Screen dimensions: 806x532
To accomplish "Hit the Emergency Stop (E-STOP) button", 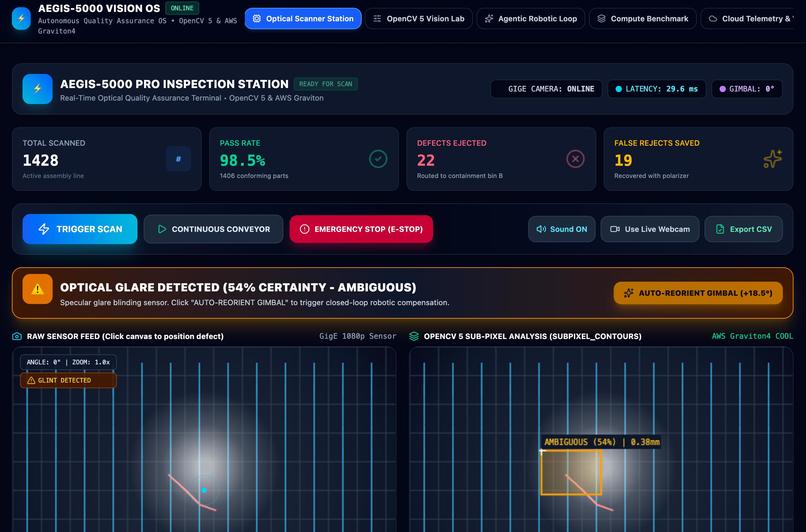I will 361,229.
